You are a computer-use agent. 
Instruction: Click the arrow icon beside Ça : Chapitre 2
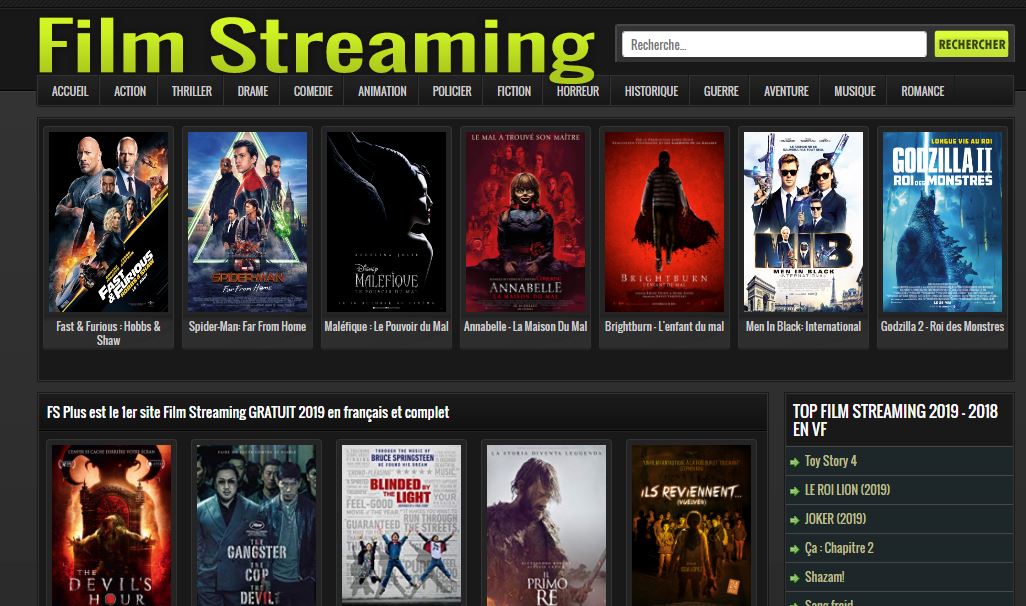click(794, 549)
